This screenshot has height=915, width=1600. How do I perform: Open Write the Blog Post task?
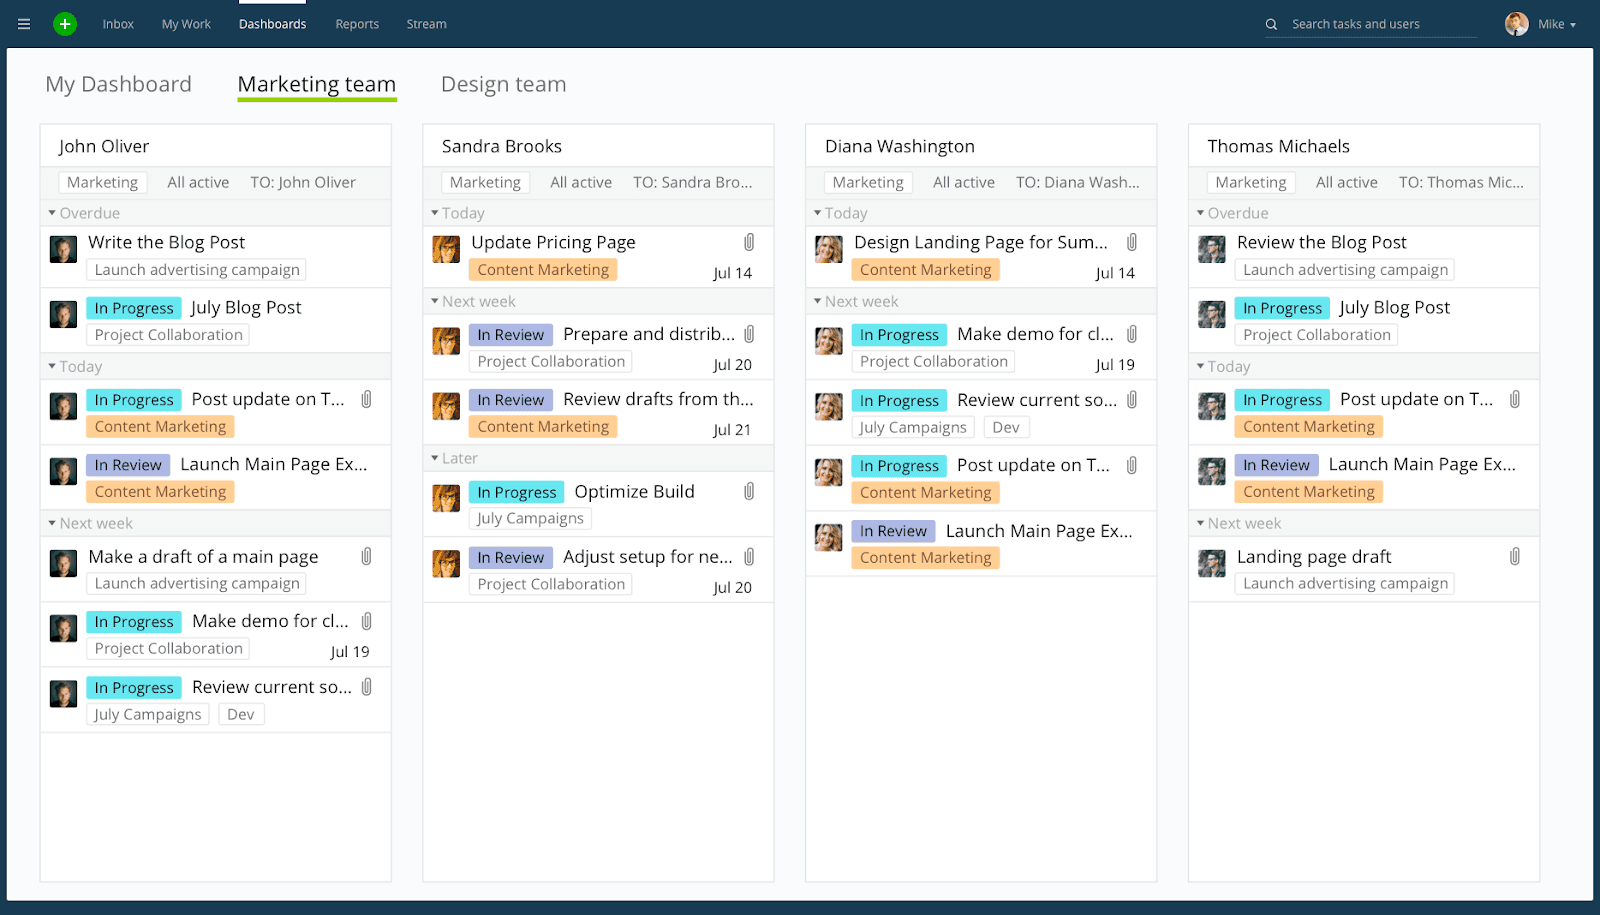167,242
